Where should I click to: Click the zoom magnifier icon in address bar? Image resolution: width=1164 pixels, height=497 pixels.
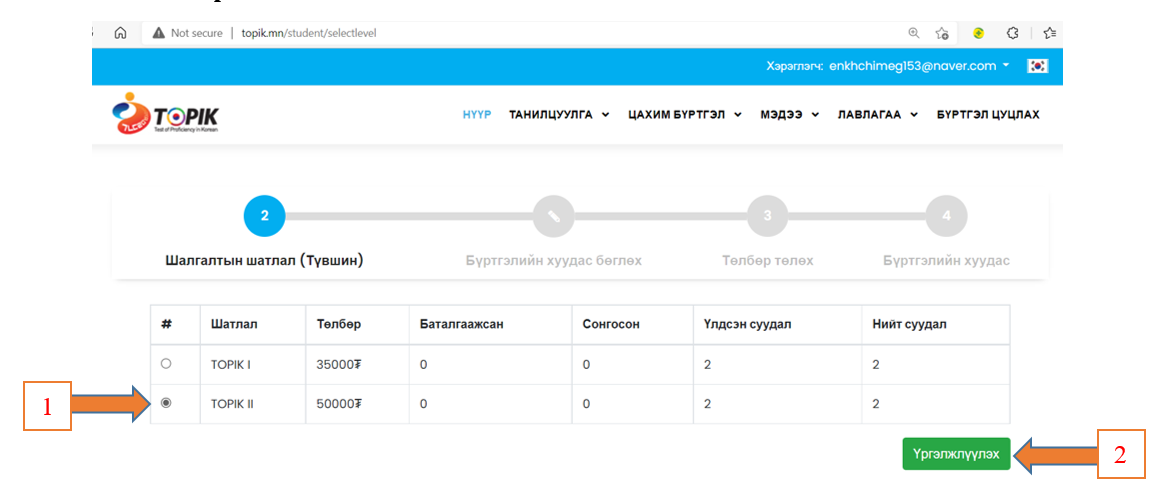click(x=913, y=33)
